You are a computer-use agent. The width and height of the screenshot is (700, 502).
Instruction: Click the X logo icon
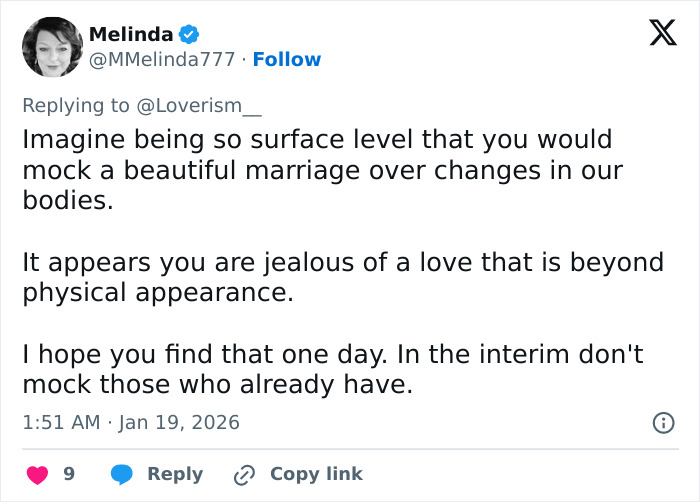[662, 34]
